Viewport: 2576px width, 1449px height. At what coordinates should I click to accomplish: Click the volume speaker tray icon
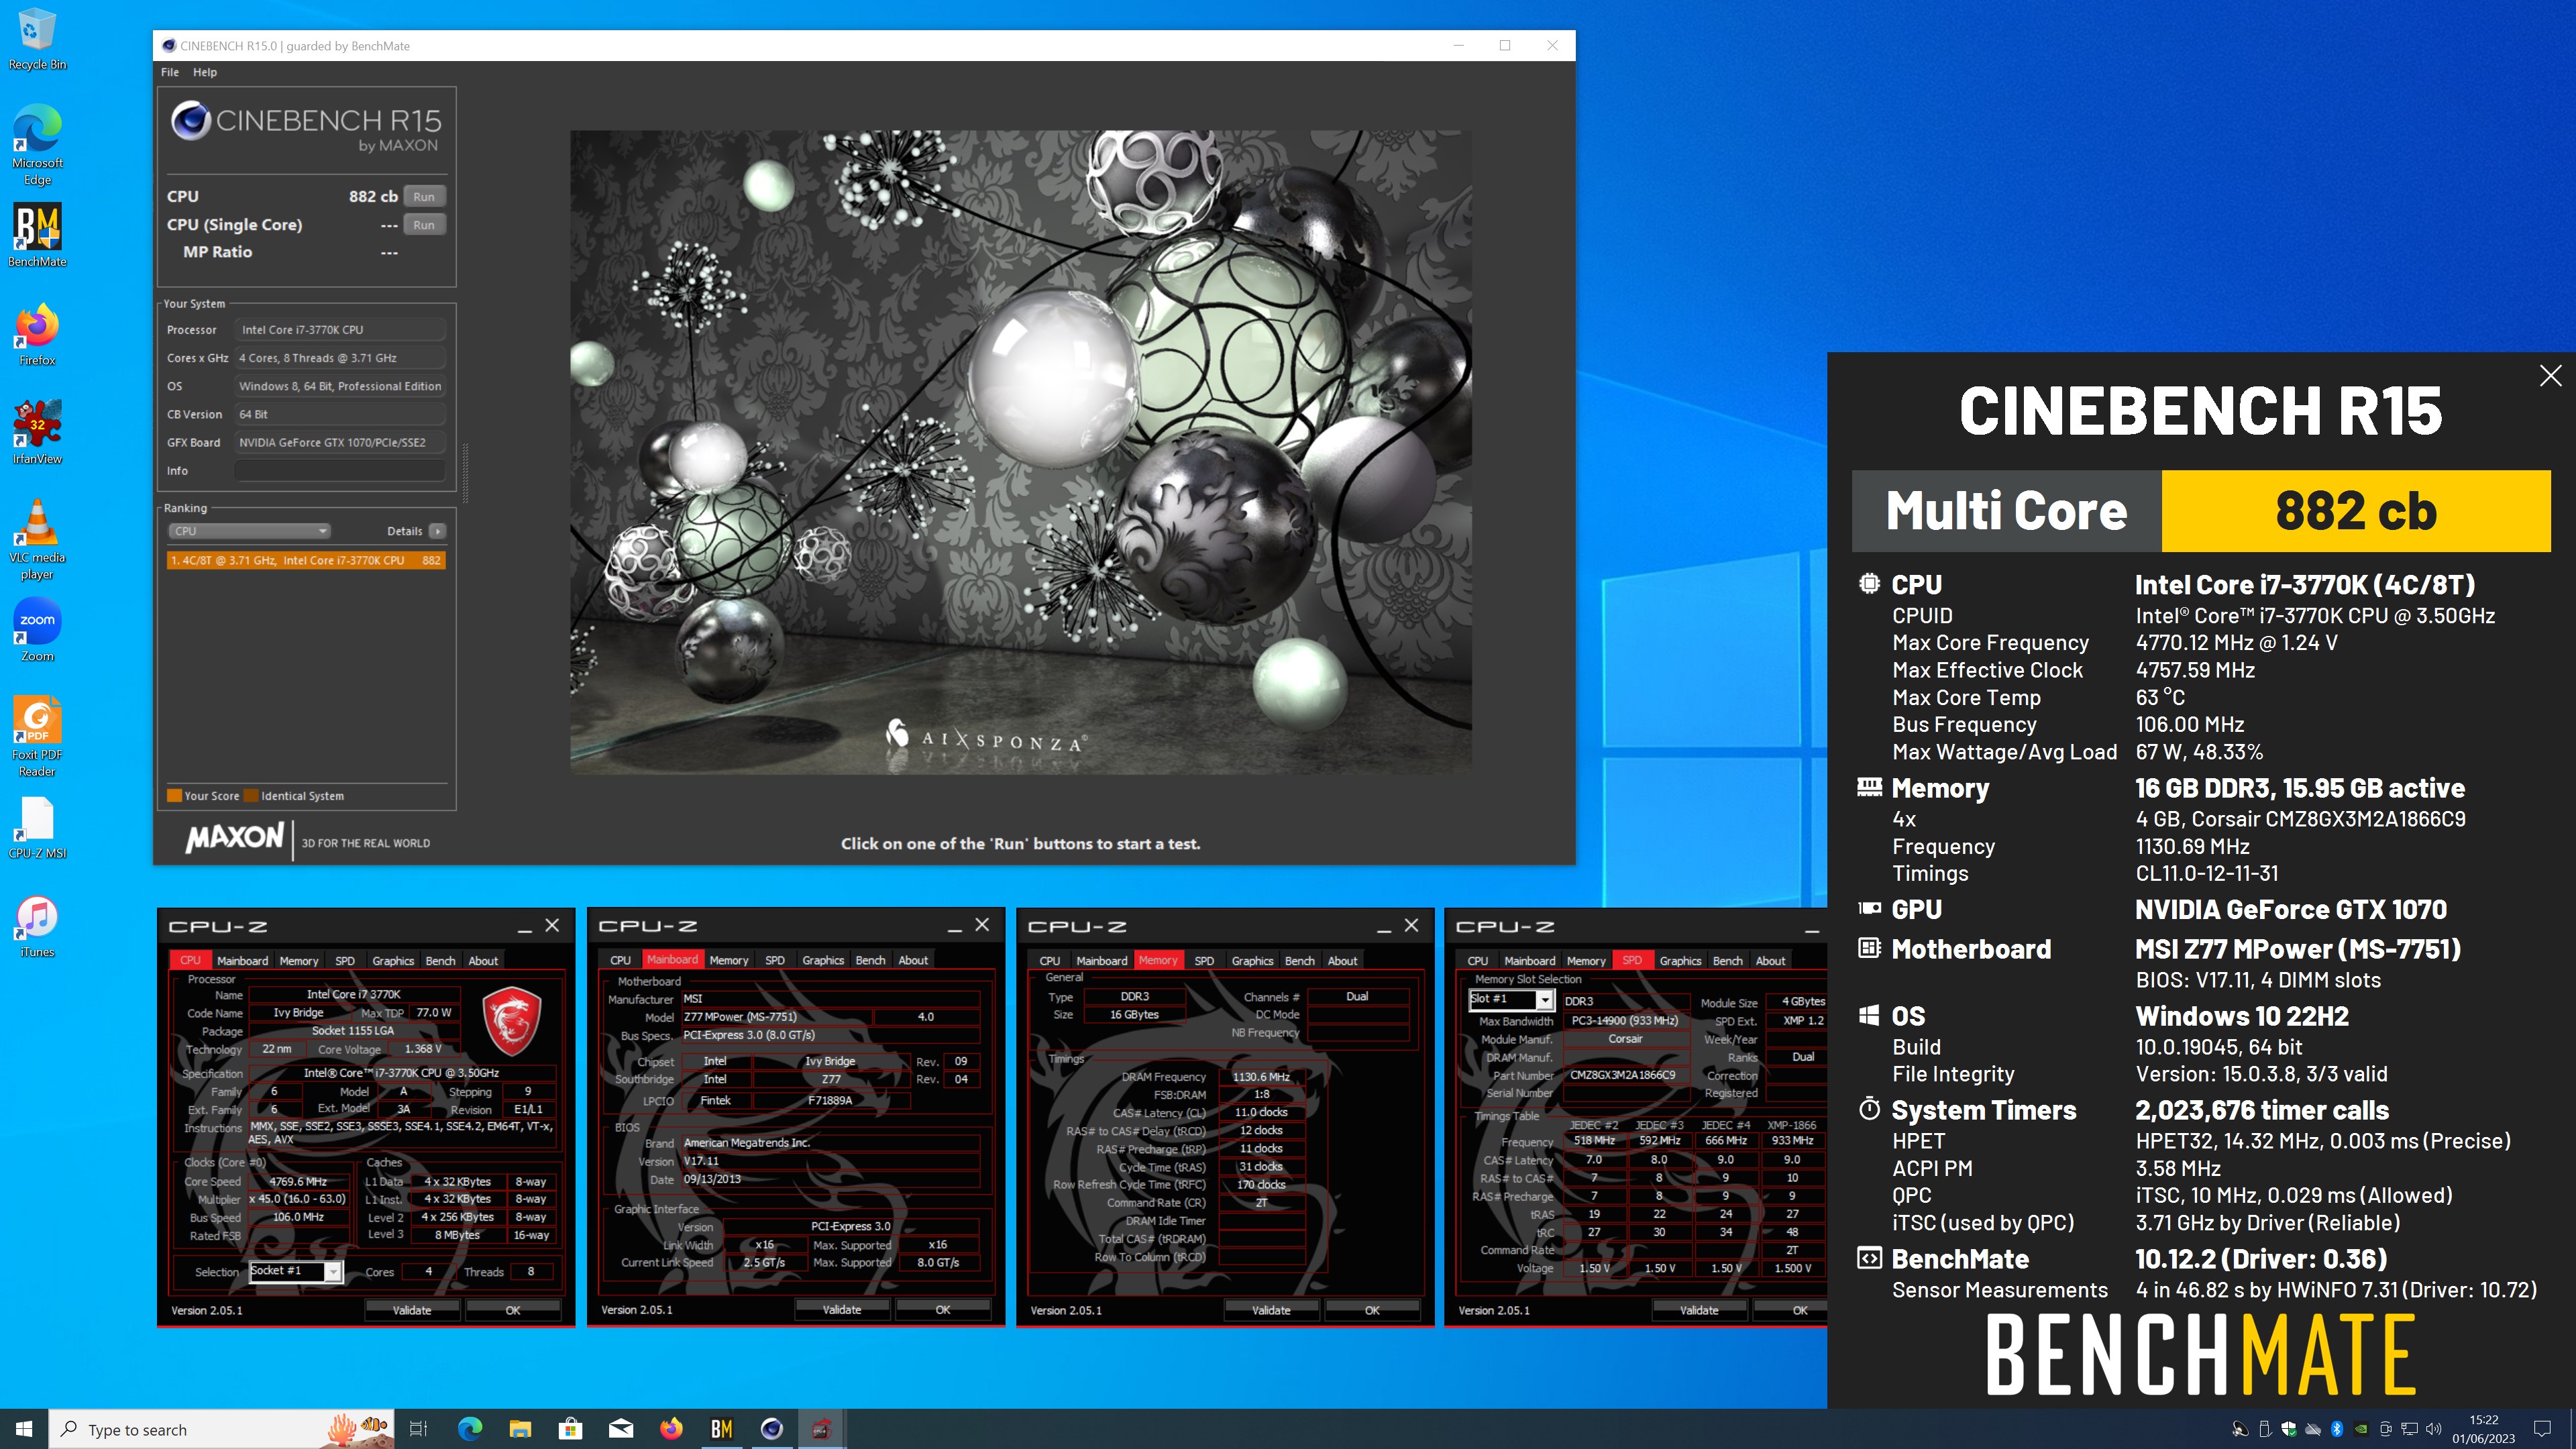click(x=2434, y=1429)
